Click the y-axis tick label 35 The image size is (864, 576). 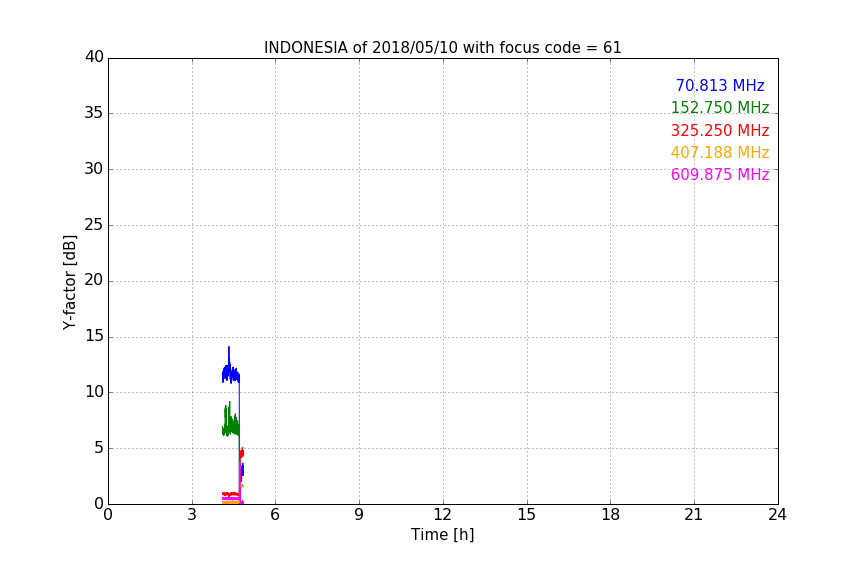click(x=94, y=113)
